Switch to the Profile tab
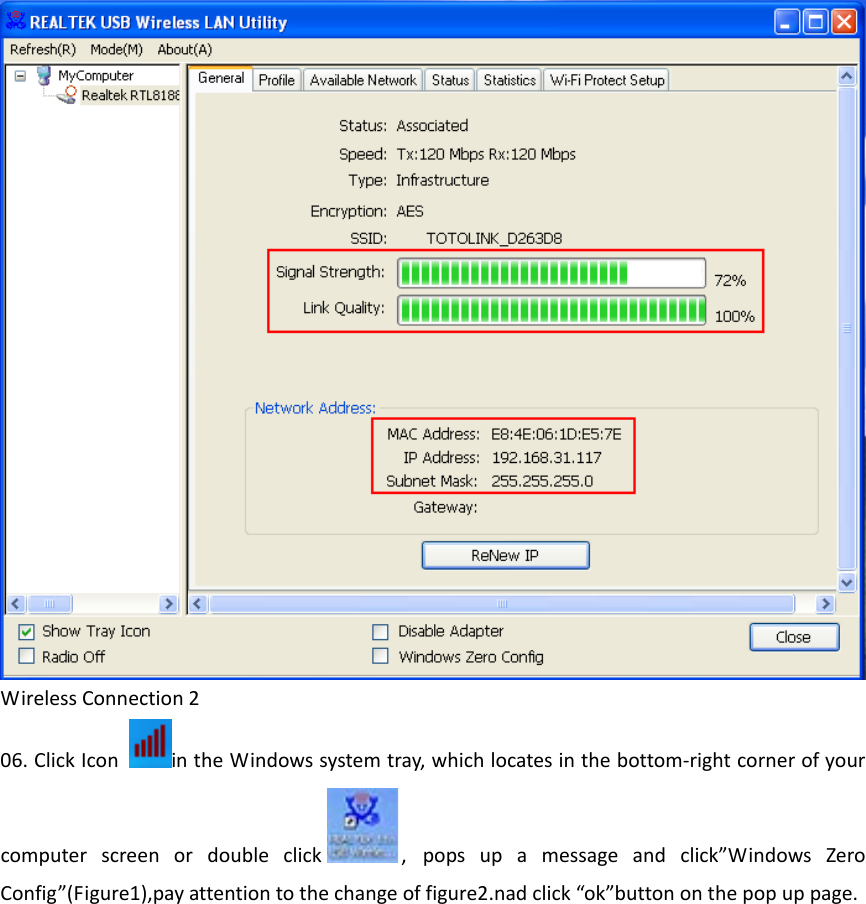The height and width of the screenshot is (904, 866). [x=277, y=80]
